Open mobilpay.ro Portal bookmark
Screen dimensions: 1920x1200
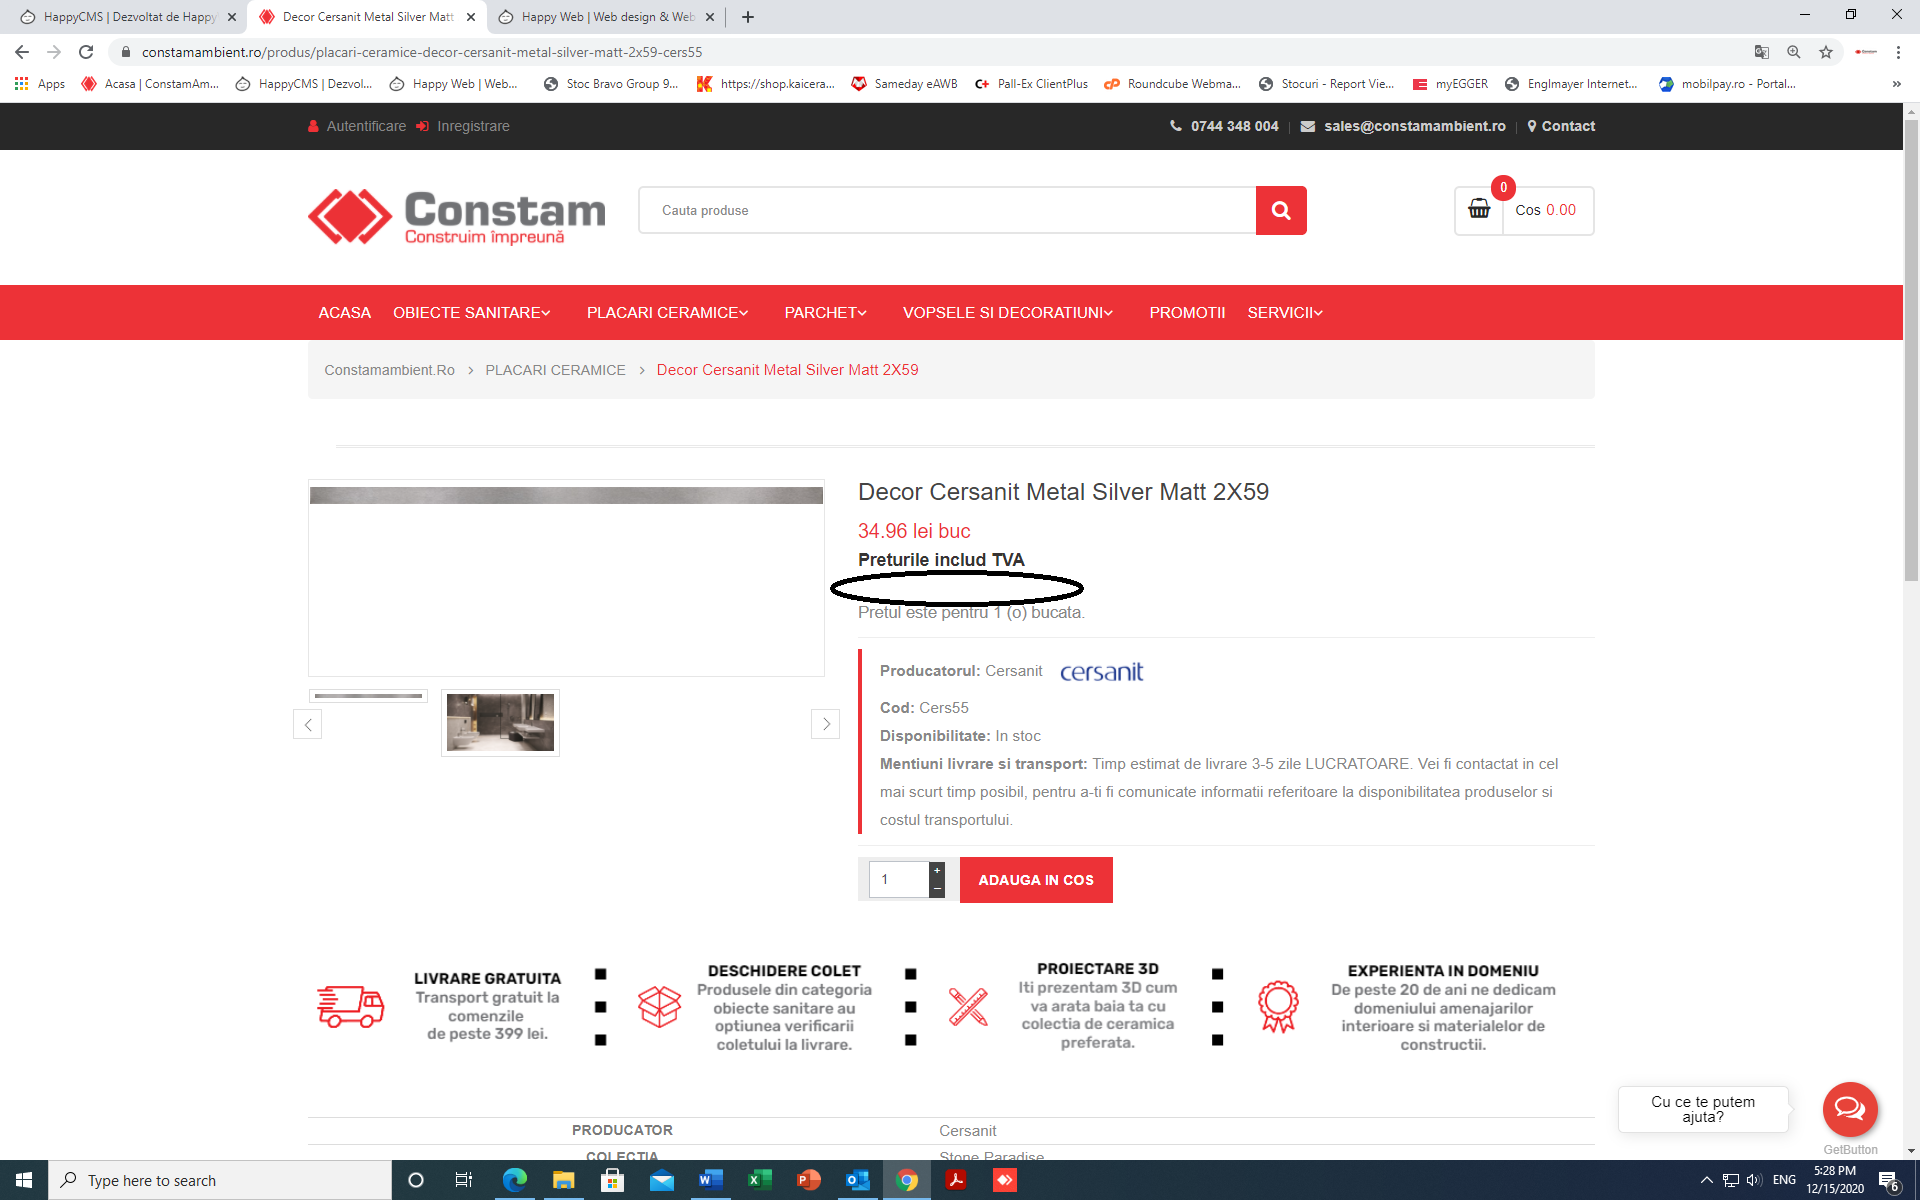tap(1727, 84)
